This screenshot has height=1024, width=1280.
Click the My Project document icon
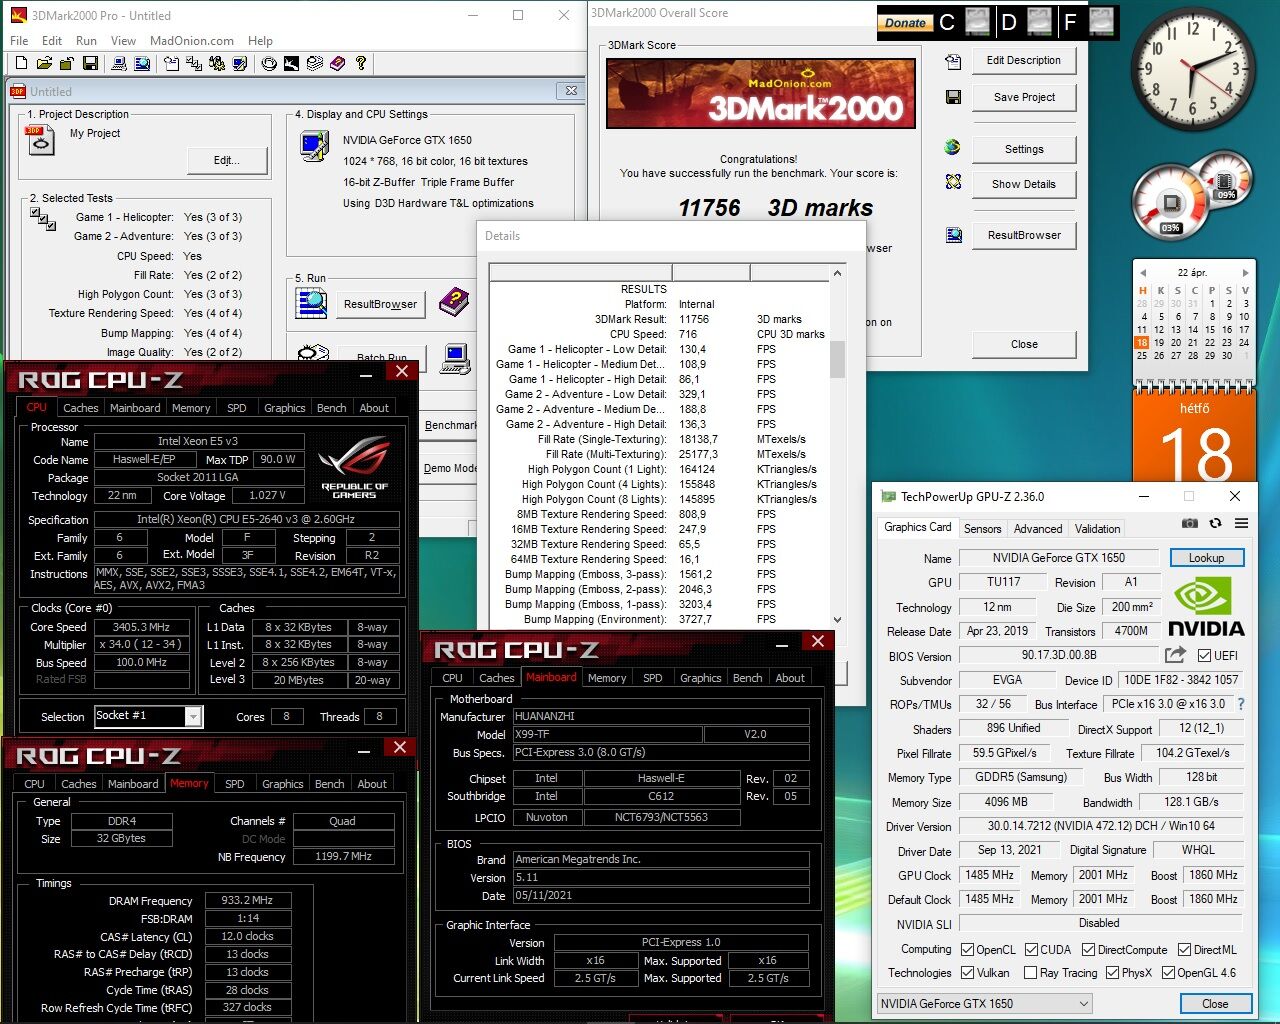pyautogui.click(x=41, y=142)
